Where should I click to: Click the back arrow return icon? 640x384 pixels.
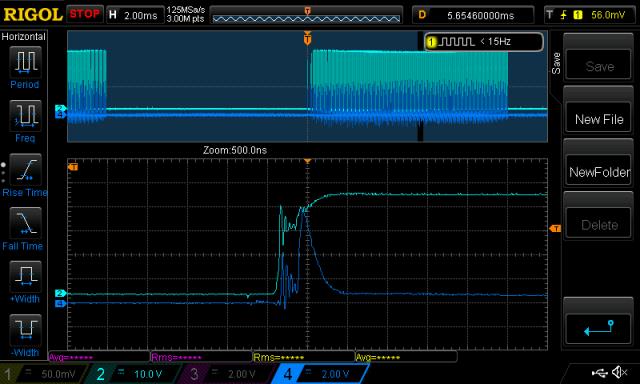coord(599,329)
